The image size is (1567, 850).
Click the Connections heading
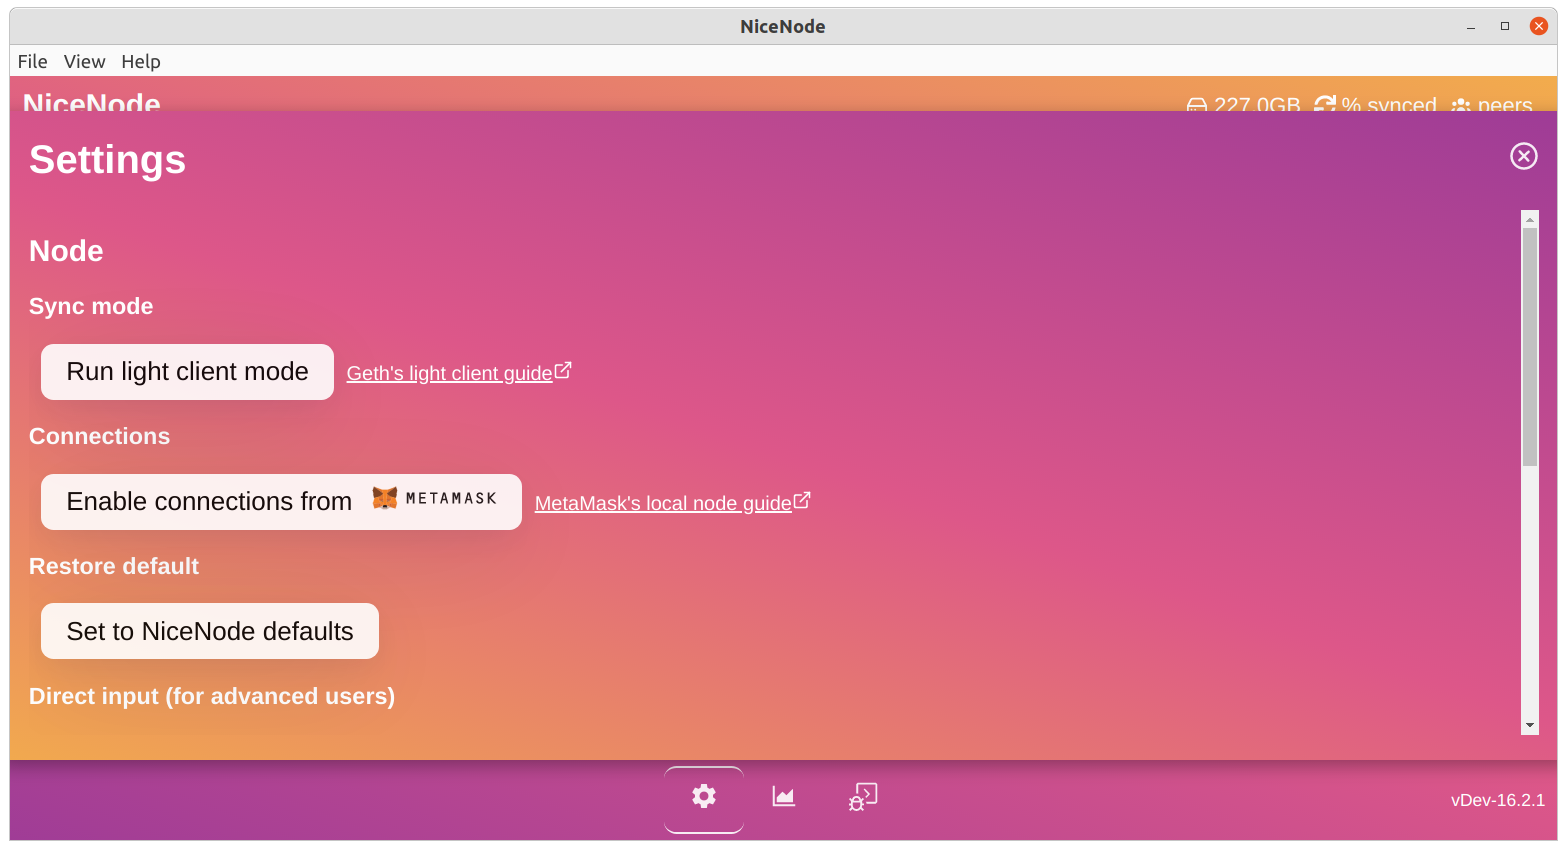pyautogui.click(x=100, y=436)
